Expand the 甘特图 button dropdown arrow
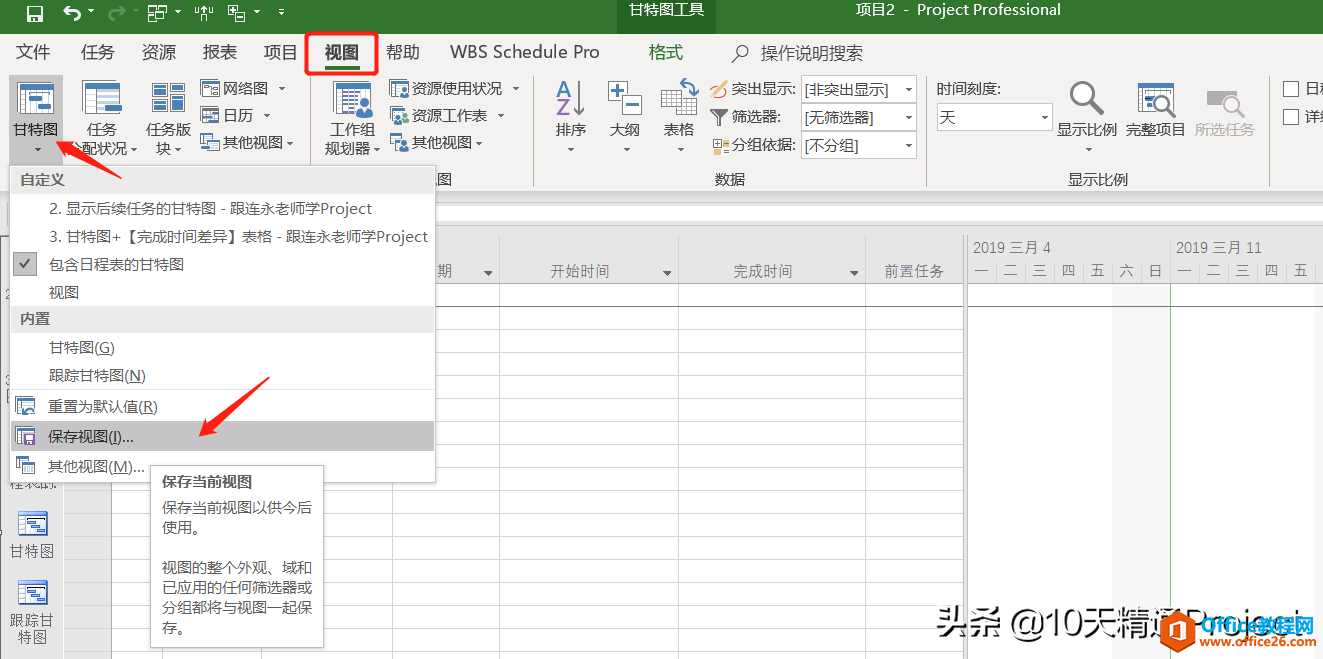The height and width of the screenshot is (659, 1323). click(36, 149)
